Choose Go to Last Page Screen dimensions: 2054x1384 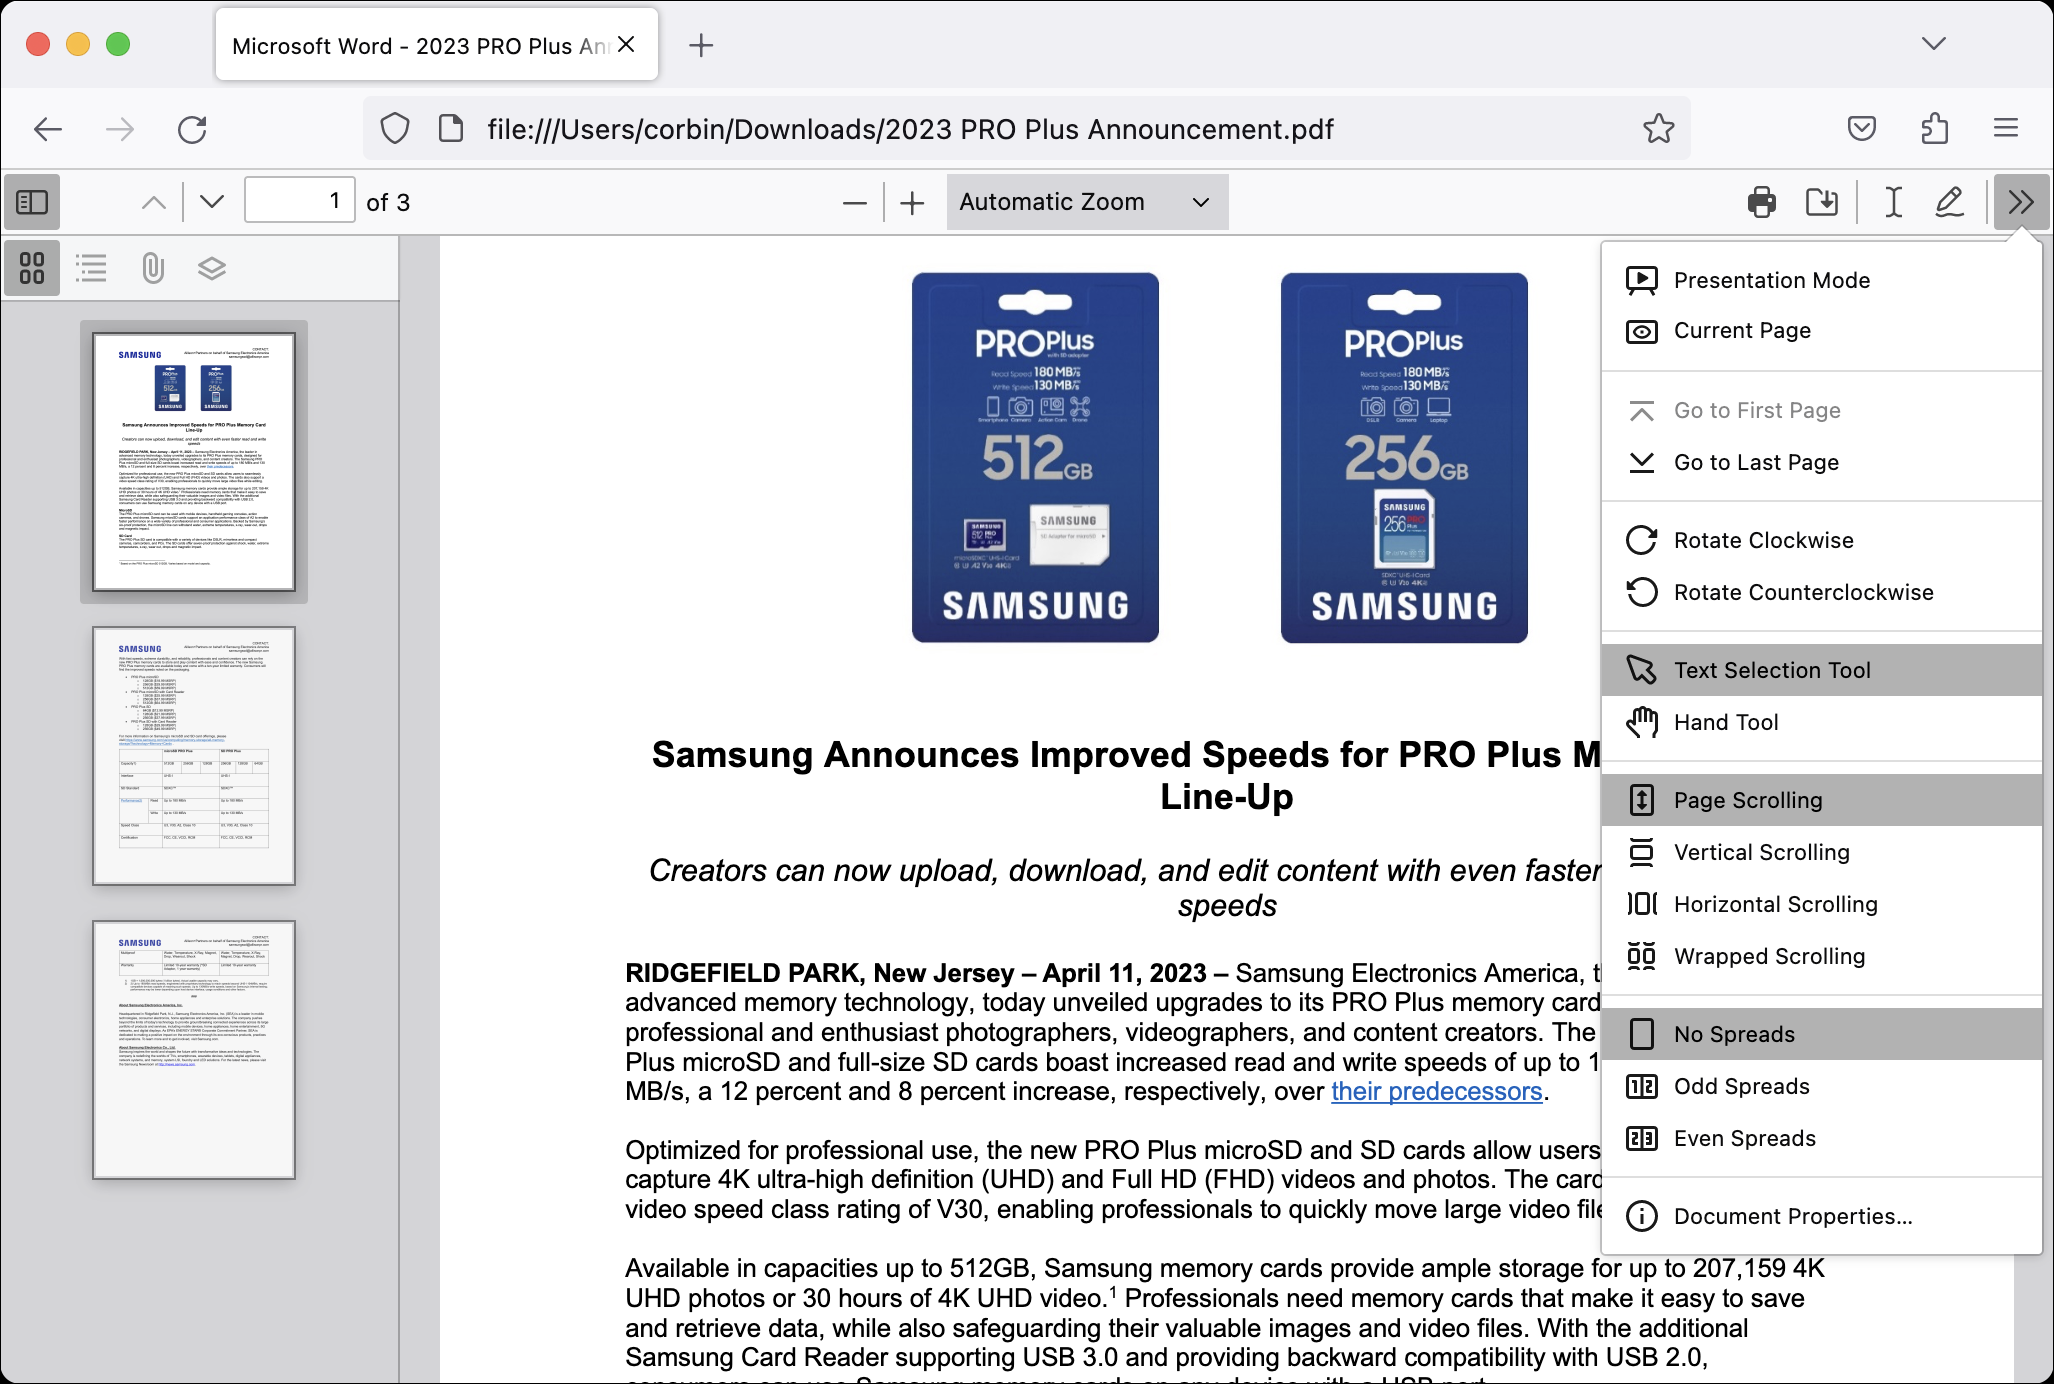click(x=1821, y=462)
